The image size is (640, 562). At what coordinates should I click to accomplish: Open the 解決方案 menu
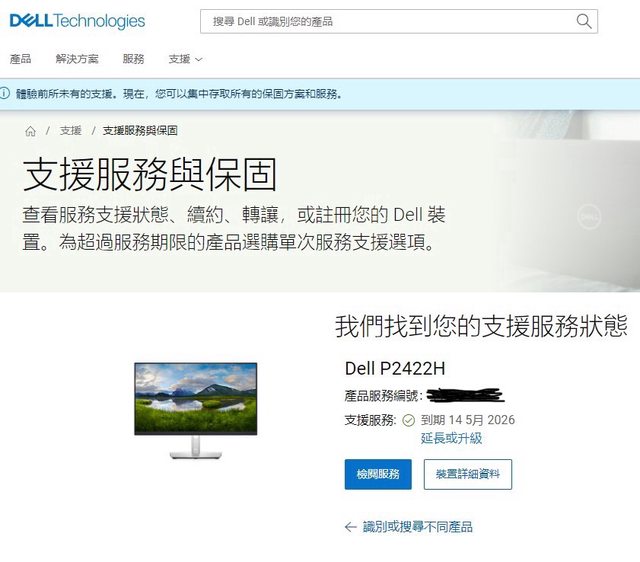77,59
